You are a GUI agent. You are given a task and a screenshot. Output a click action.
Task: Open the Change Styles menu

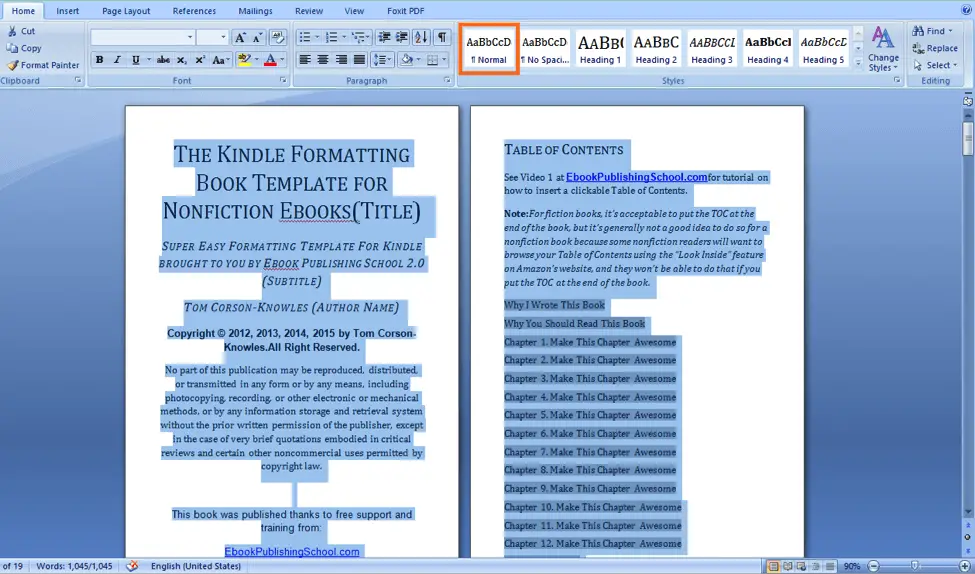click(883, 50)
